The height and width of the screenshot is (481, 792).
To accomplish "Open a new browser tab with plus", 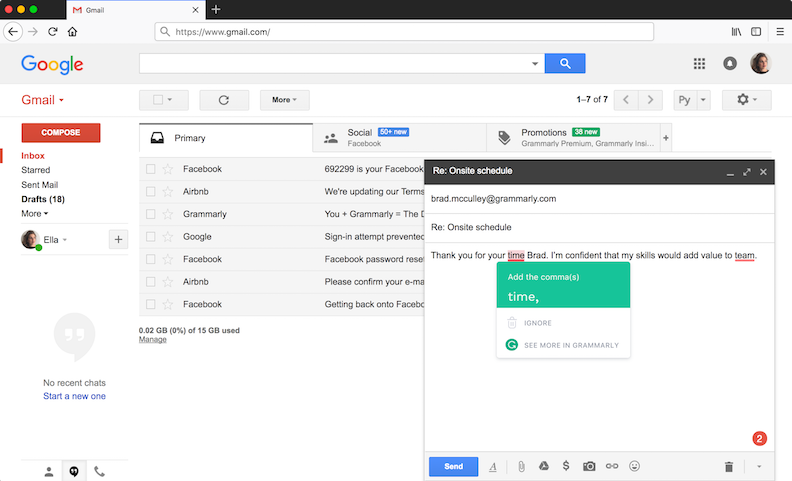I will [216, 9].
